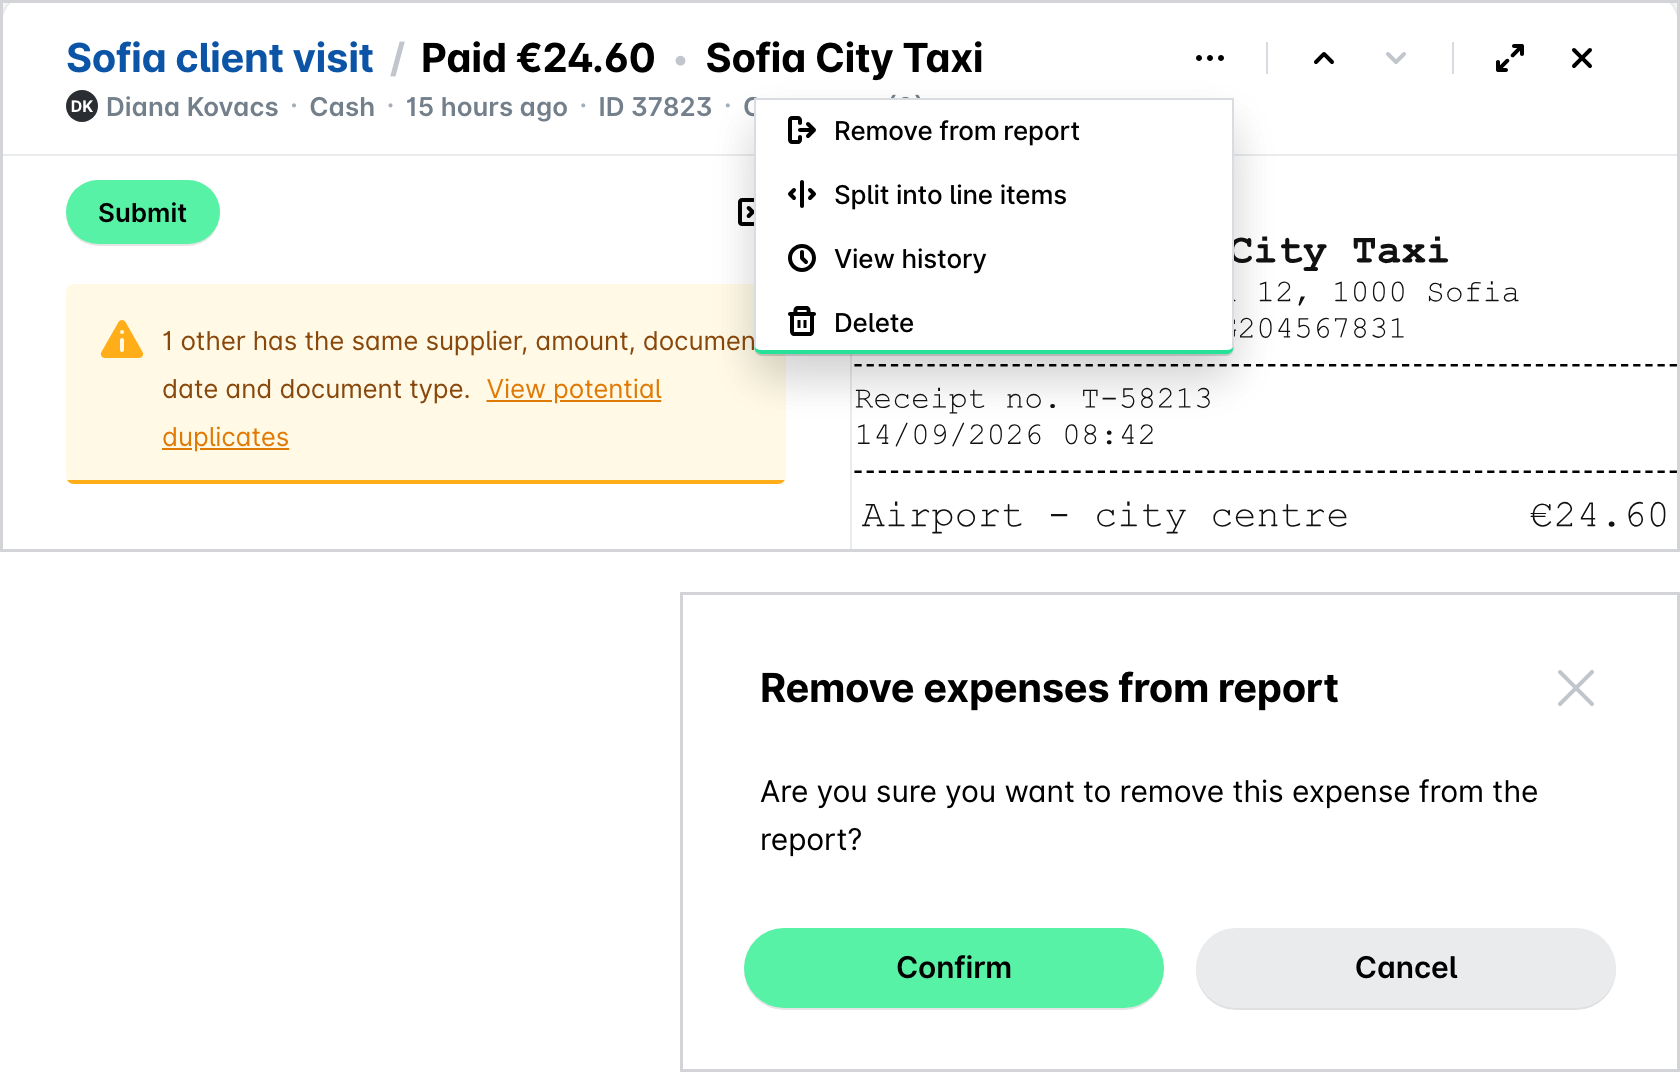Click the Split into line items icon
The image size is (1680, 1072).
coord(802,195)
